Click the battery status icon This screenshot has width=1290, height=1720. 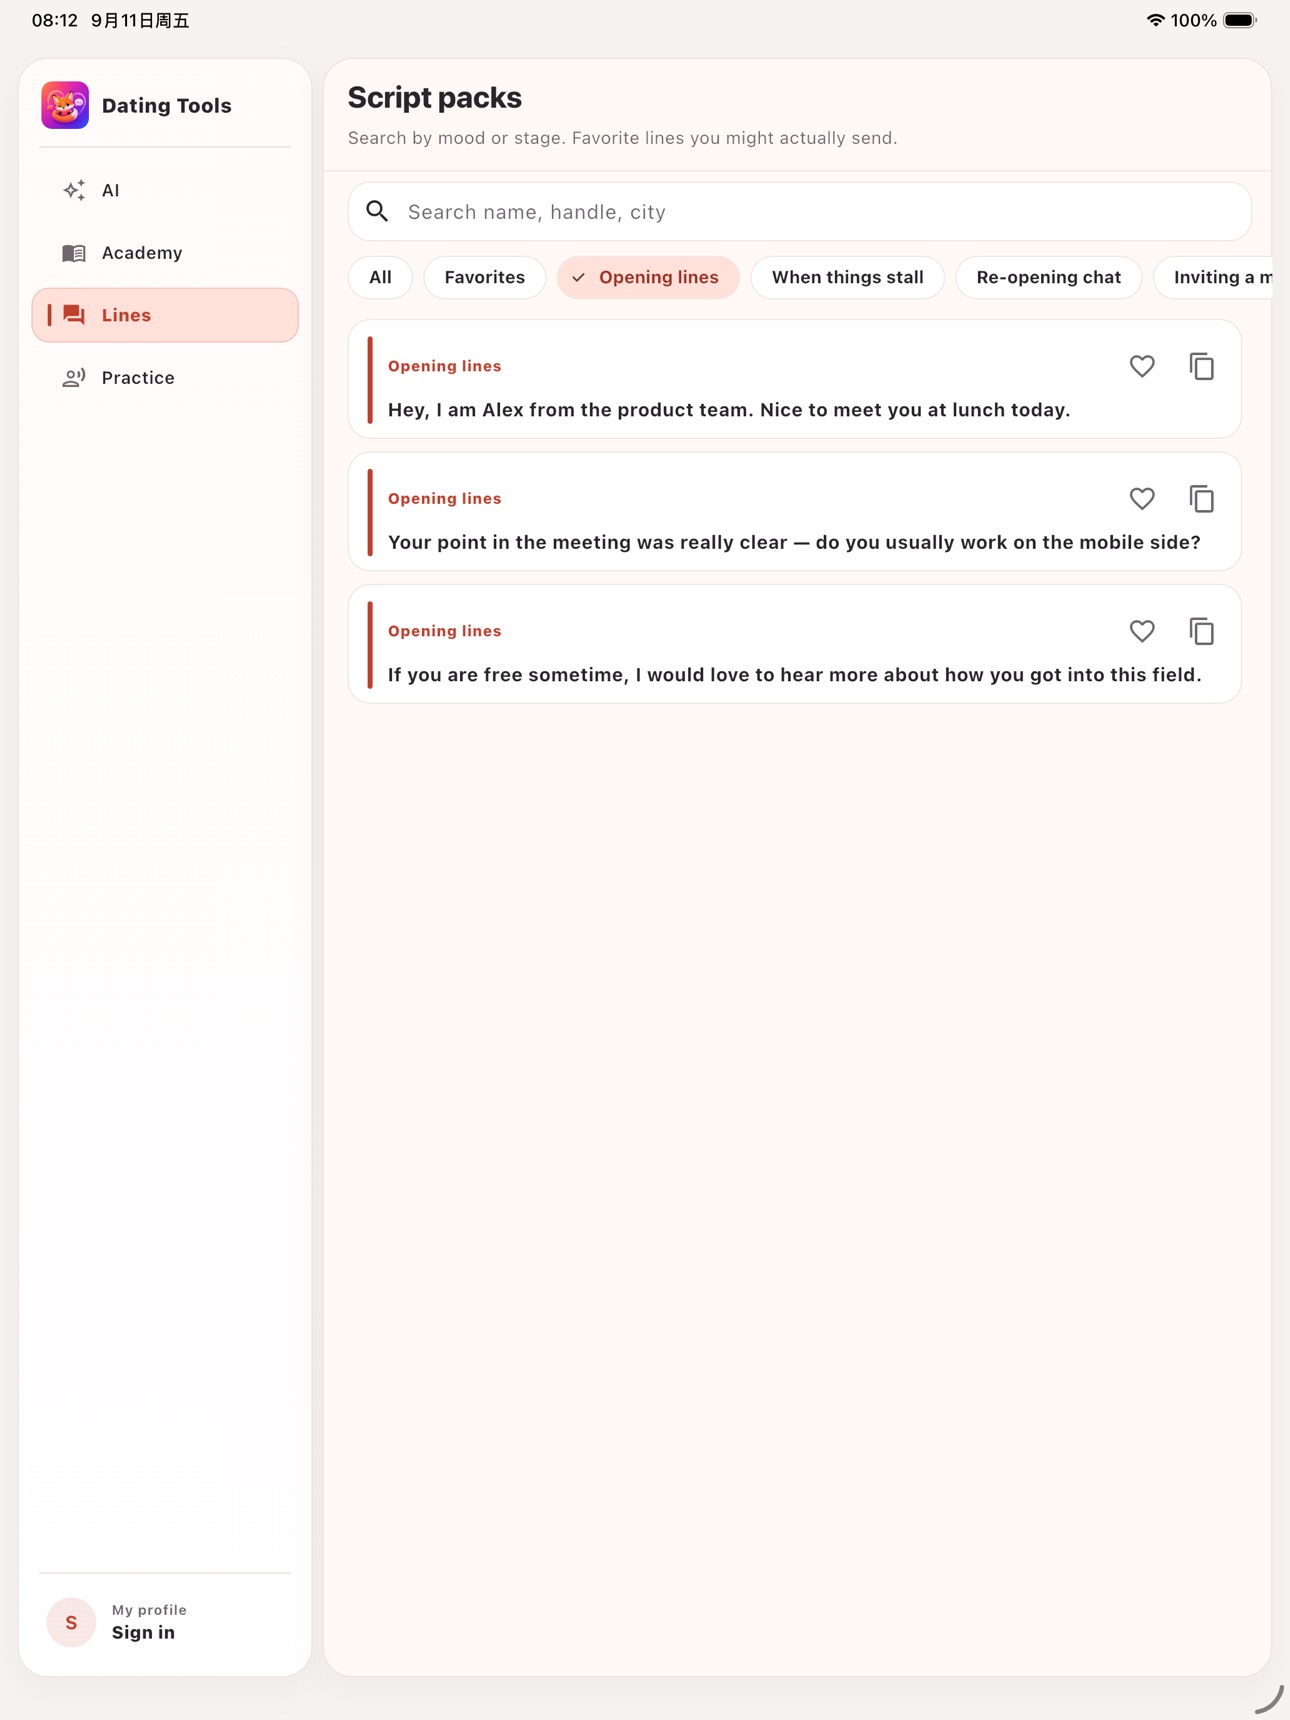click(x=1240, y=20)
